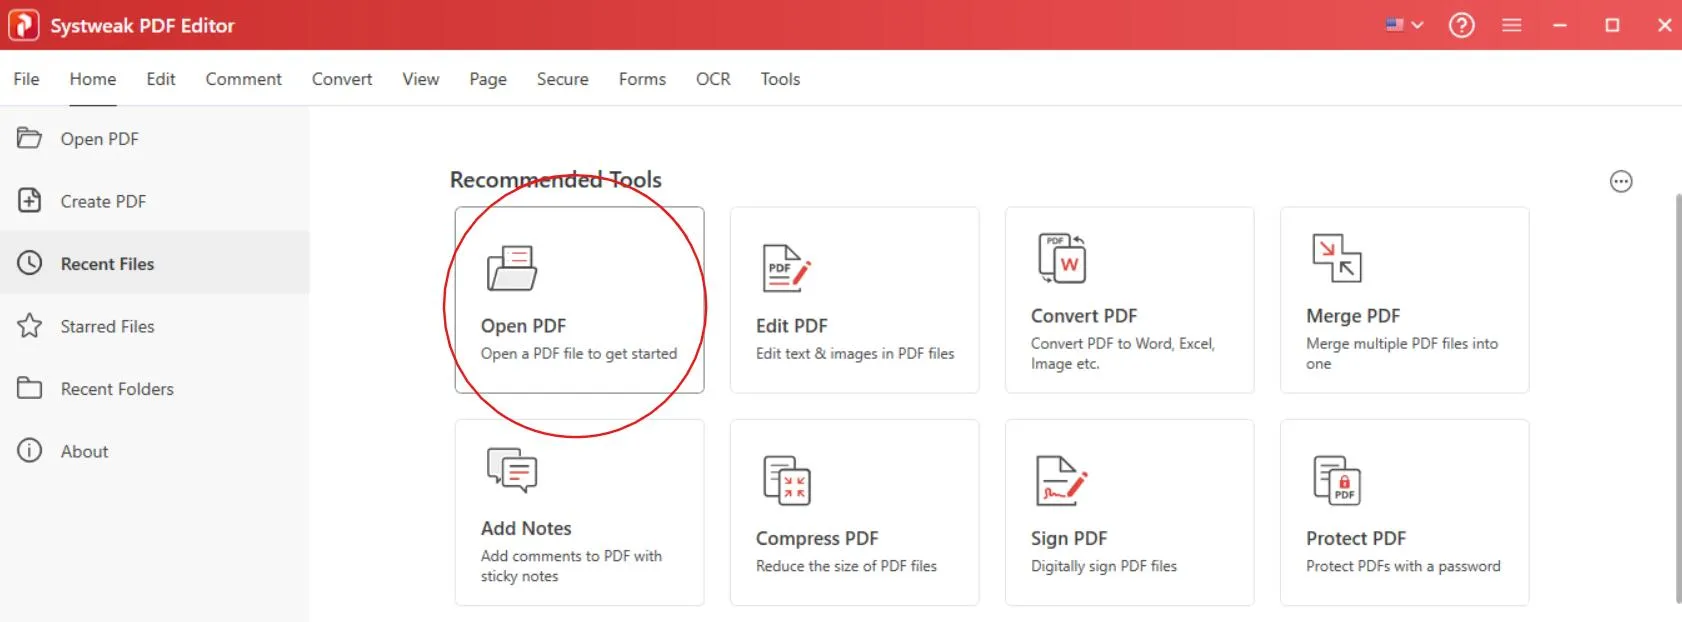The height and width of the screenshot is (622, 1682).
Task: Click About in the sidebar
Action: click(x=84, y=451)
